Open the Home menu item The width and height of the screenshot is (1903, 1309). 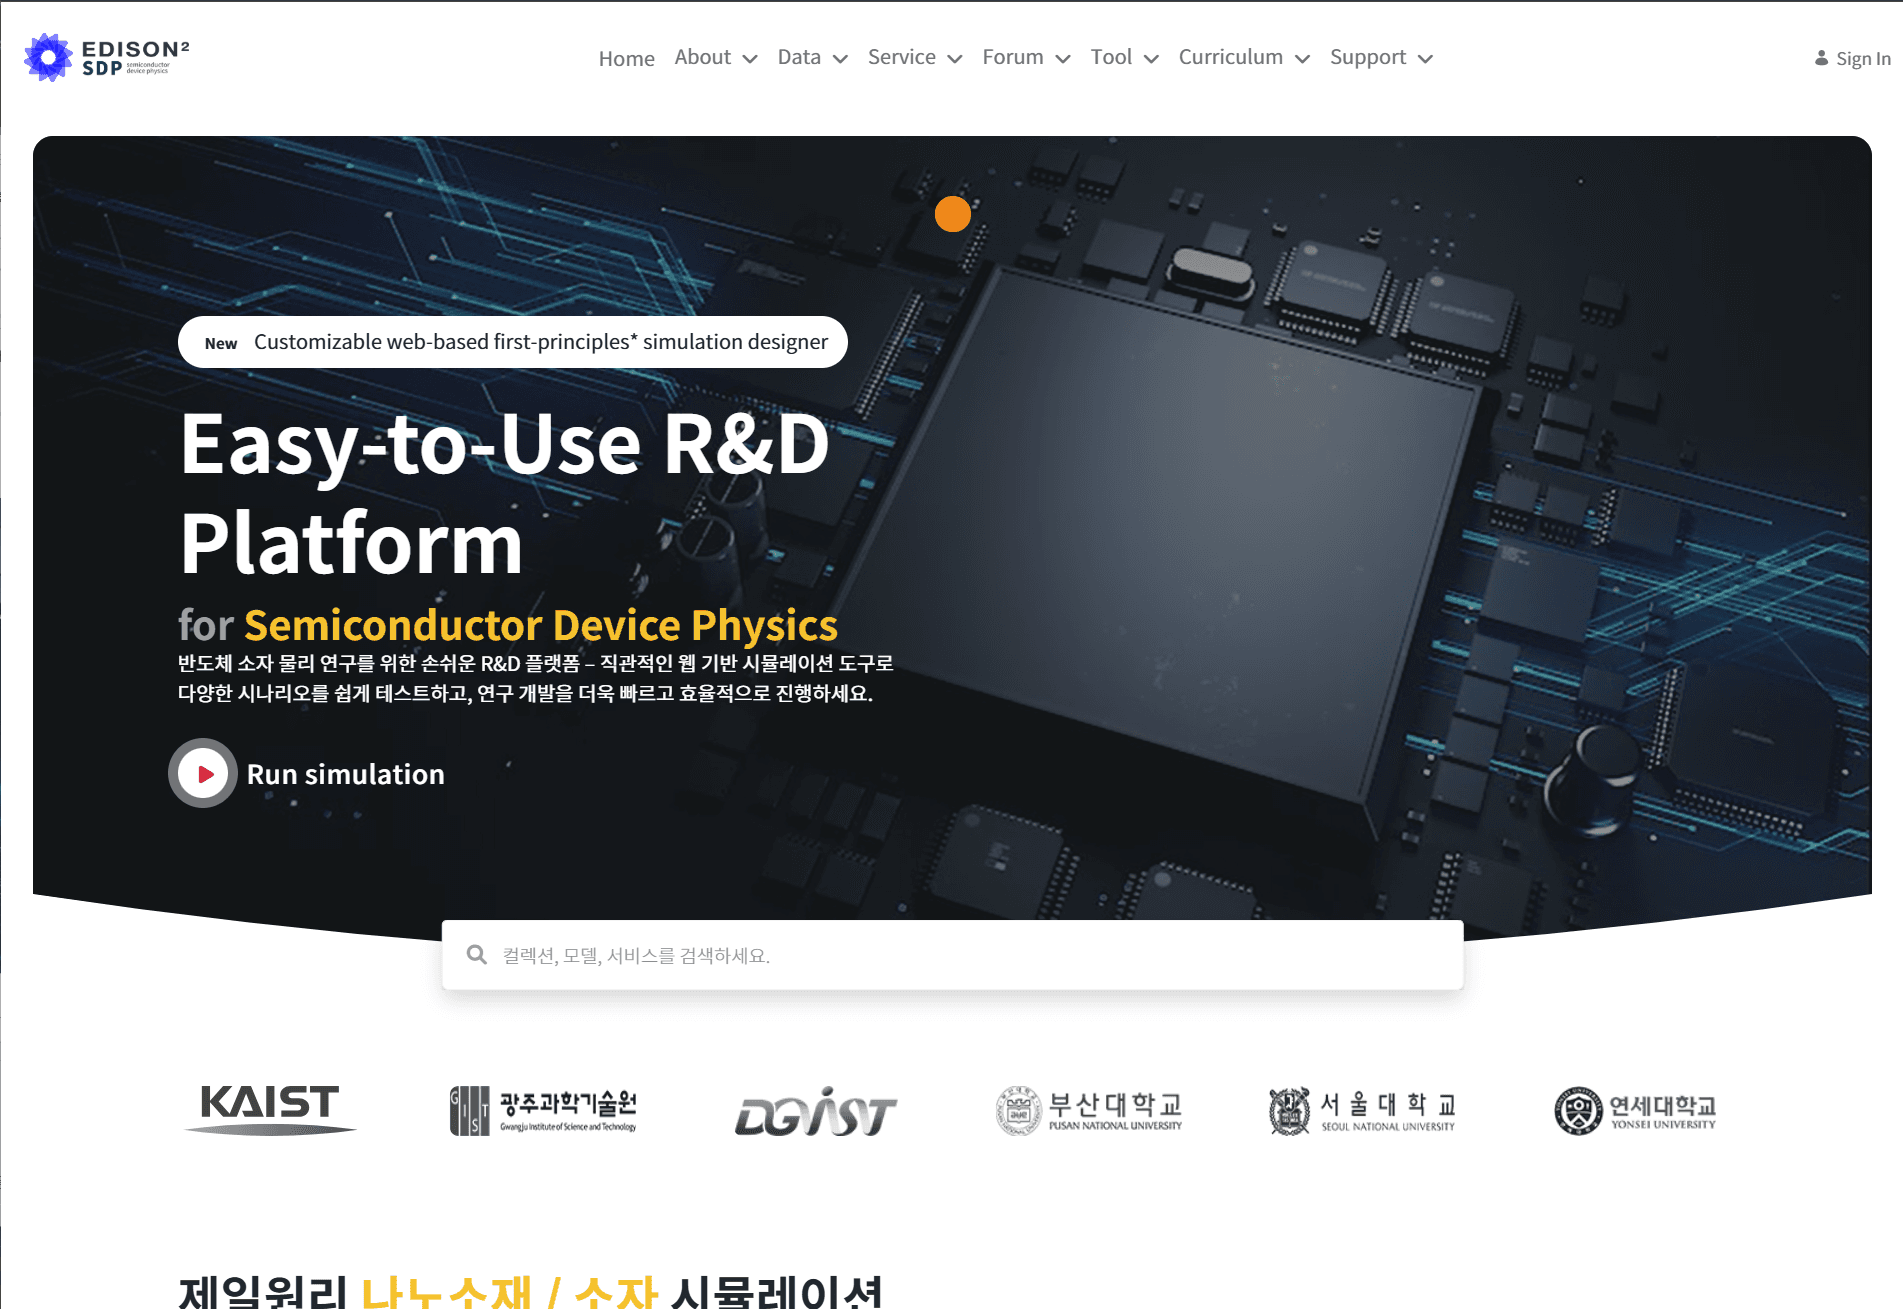point(626,58)
